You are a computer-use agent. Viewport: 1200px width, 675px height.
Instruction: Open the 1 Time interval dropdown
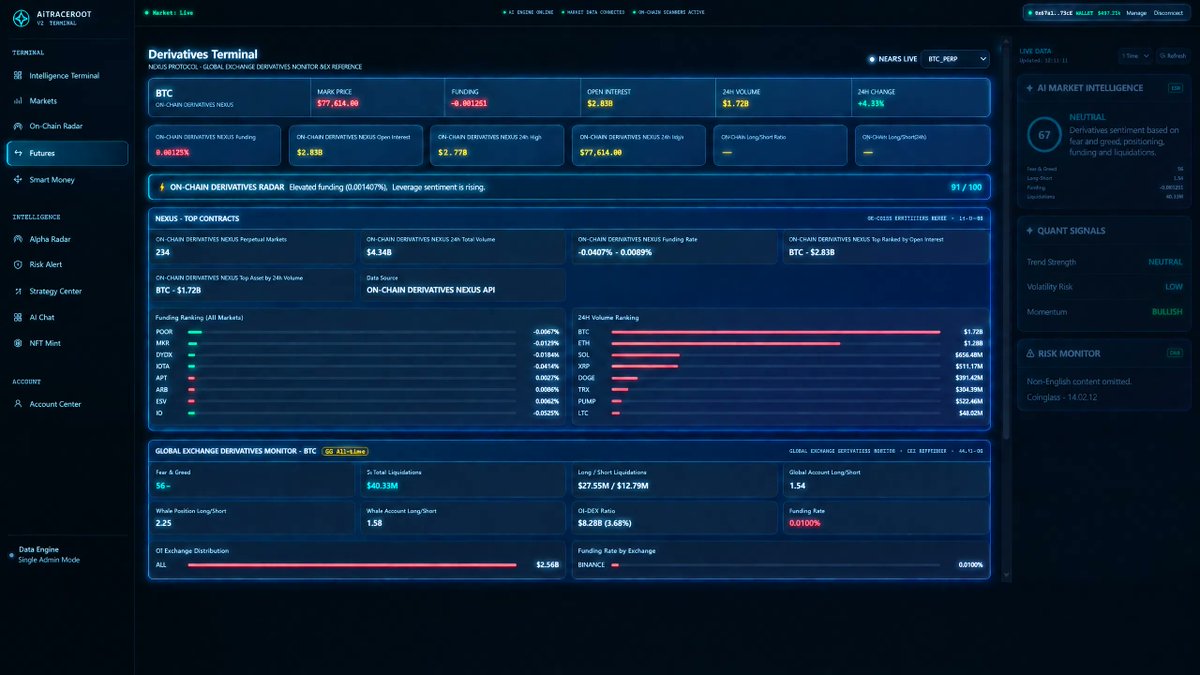pyautogui.click(x=1135, y=56)
